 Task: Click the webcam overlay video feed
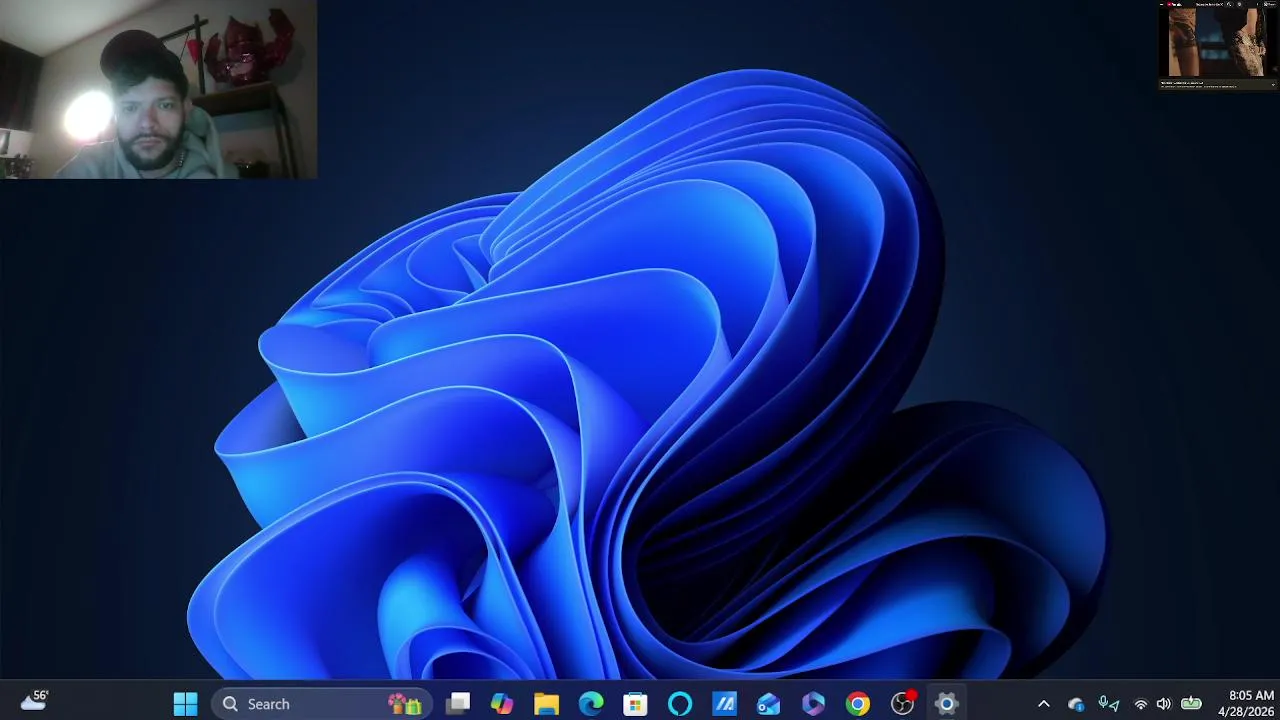point(159,90)
